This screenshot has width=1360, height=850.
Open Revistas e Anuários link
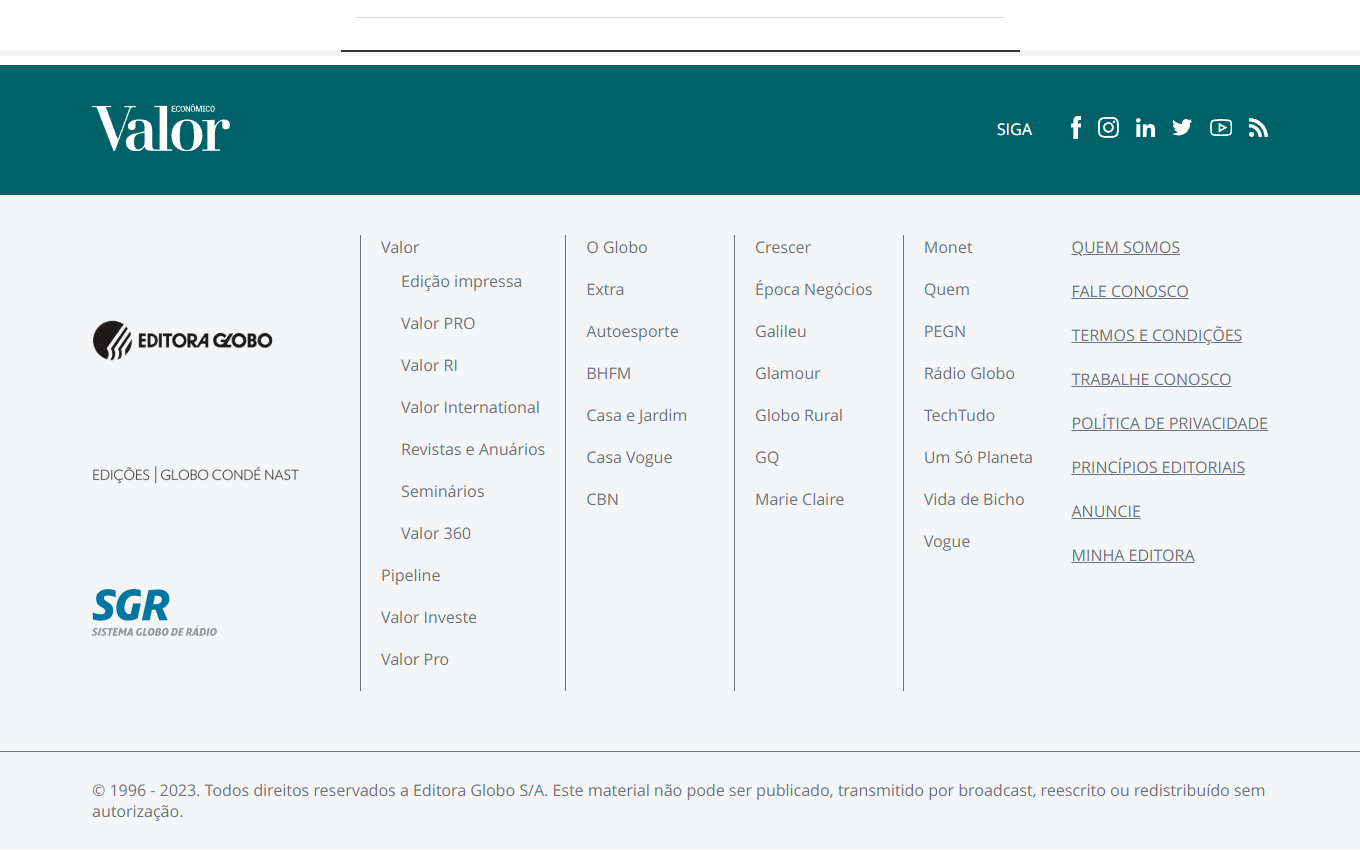pos(473,450)
